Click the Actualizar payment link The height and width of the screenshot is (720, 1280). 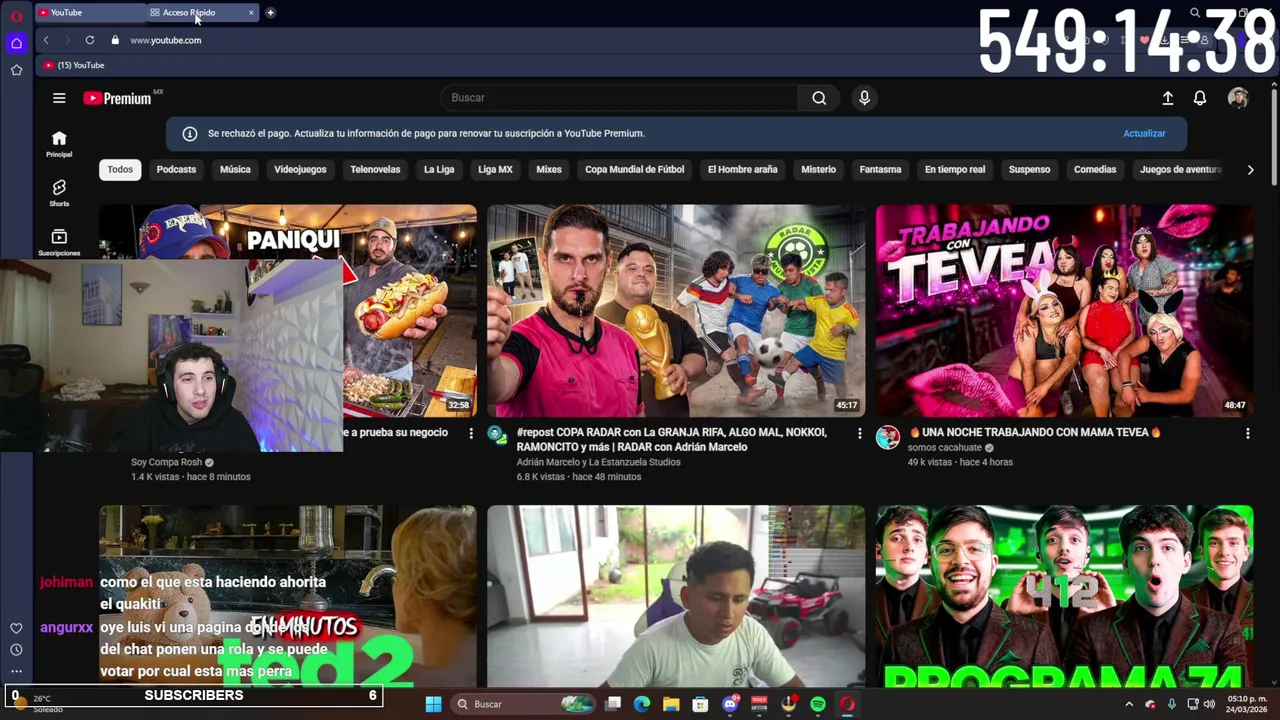(x=1144, y=133)
